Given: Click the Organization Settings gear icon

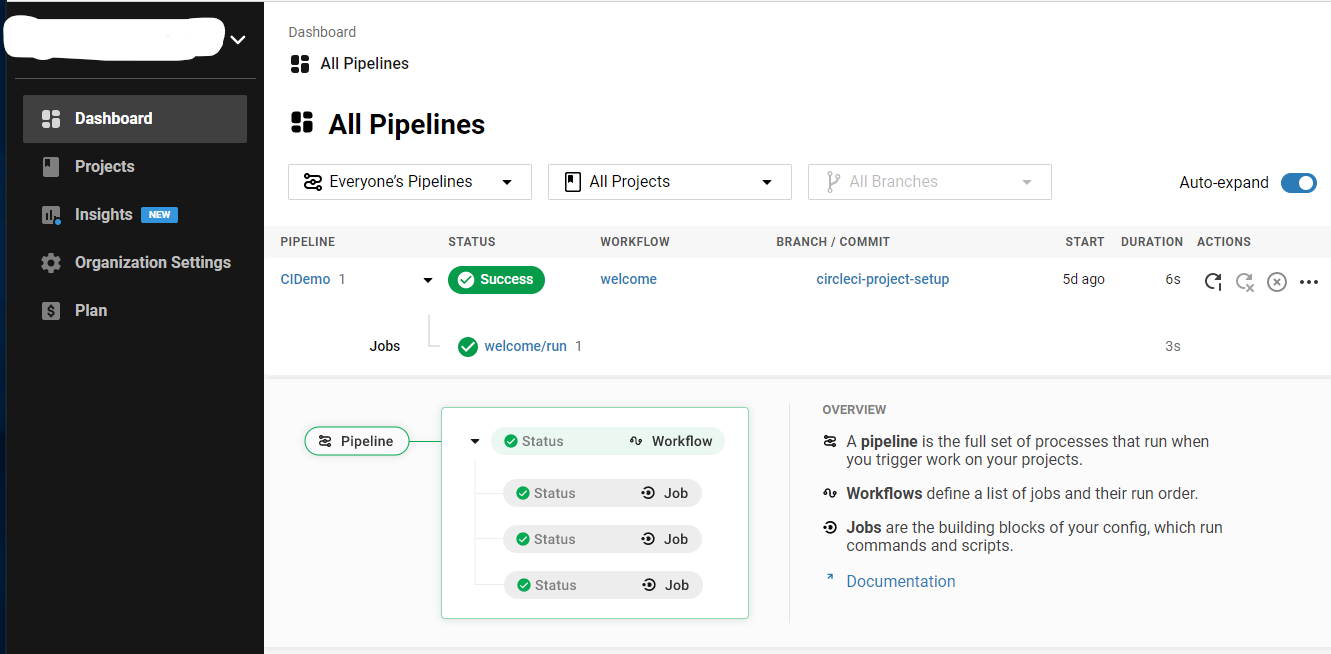Looking at the screenshot, I should coord(51,263).
